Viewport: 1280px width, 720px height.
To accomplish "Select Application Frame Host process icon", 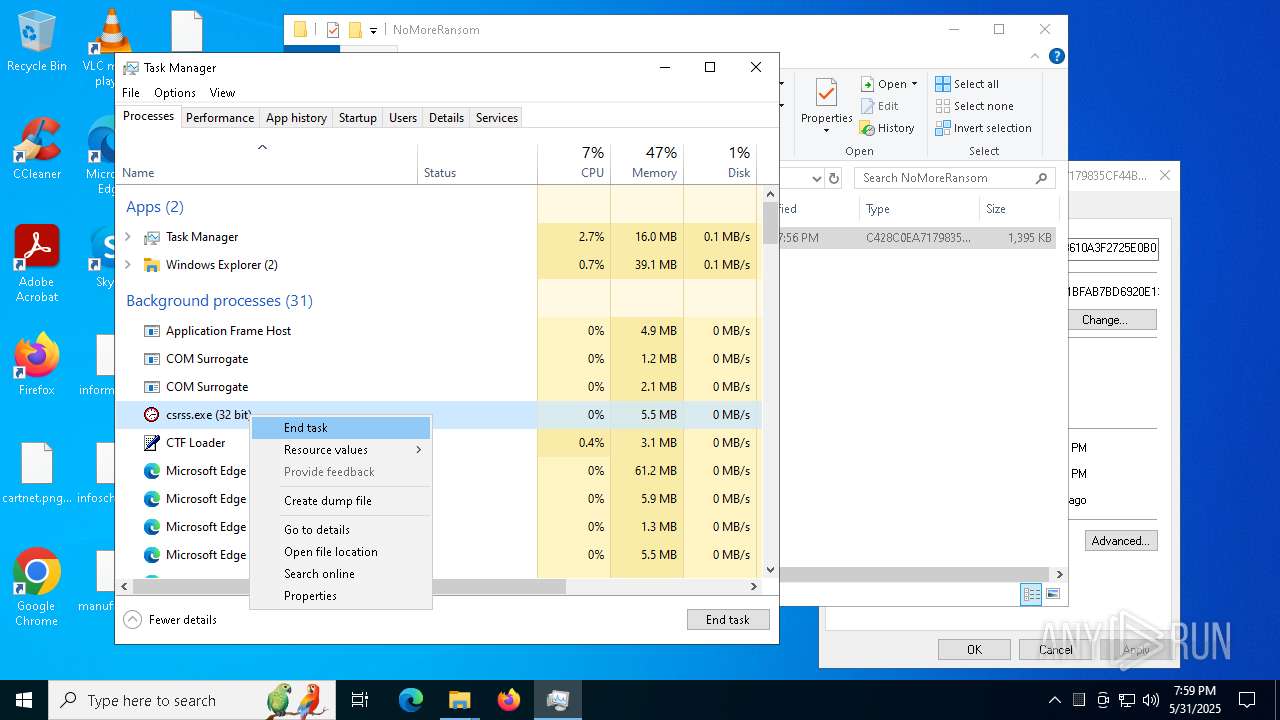I will [151, 331].
